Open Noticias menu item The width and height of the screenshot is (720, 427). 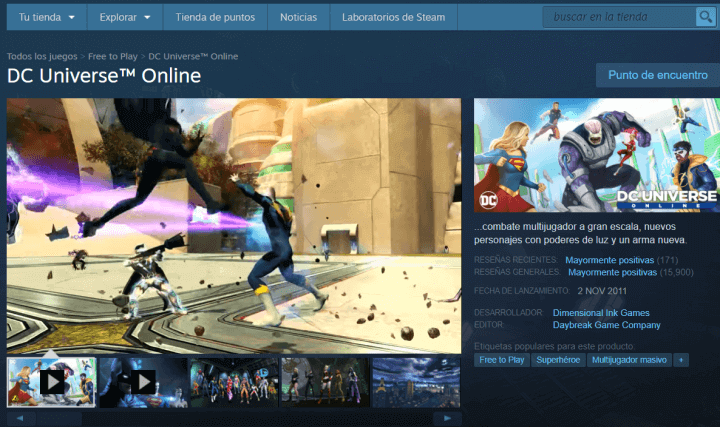pos(298,17)
